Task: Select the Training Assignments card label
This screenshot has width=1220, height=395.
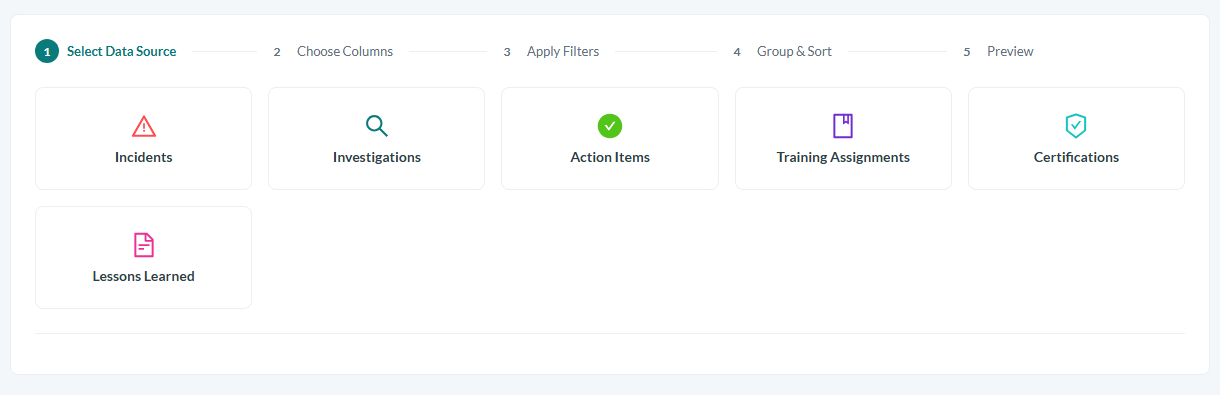Action: [x=843, y=157]
